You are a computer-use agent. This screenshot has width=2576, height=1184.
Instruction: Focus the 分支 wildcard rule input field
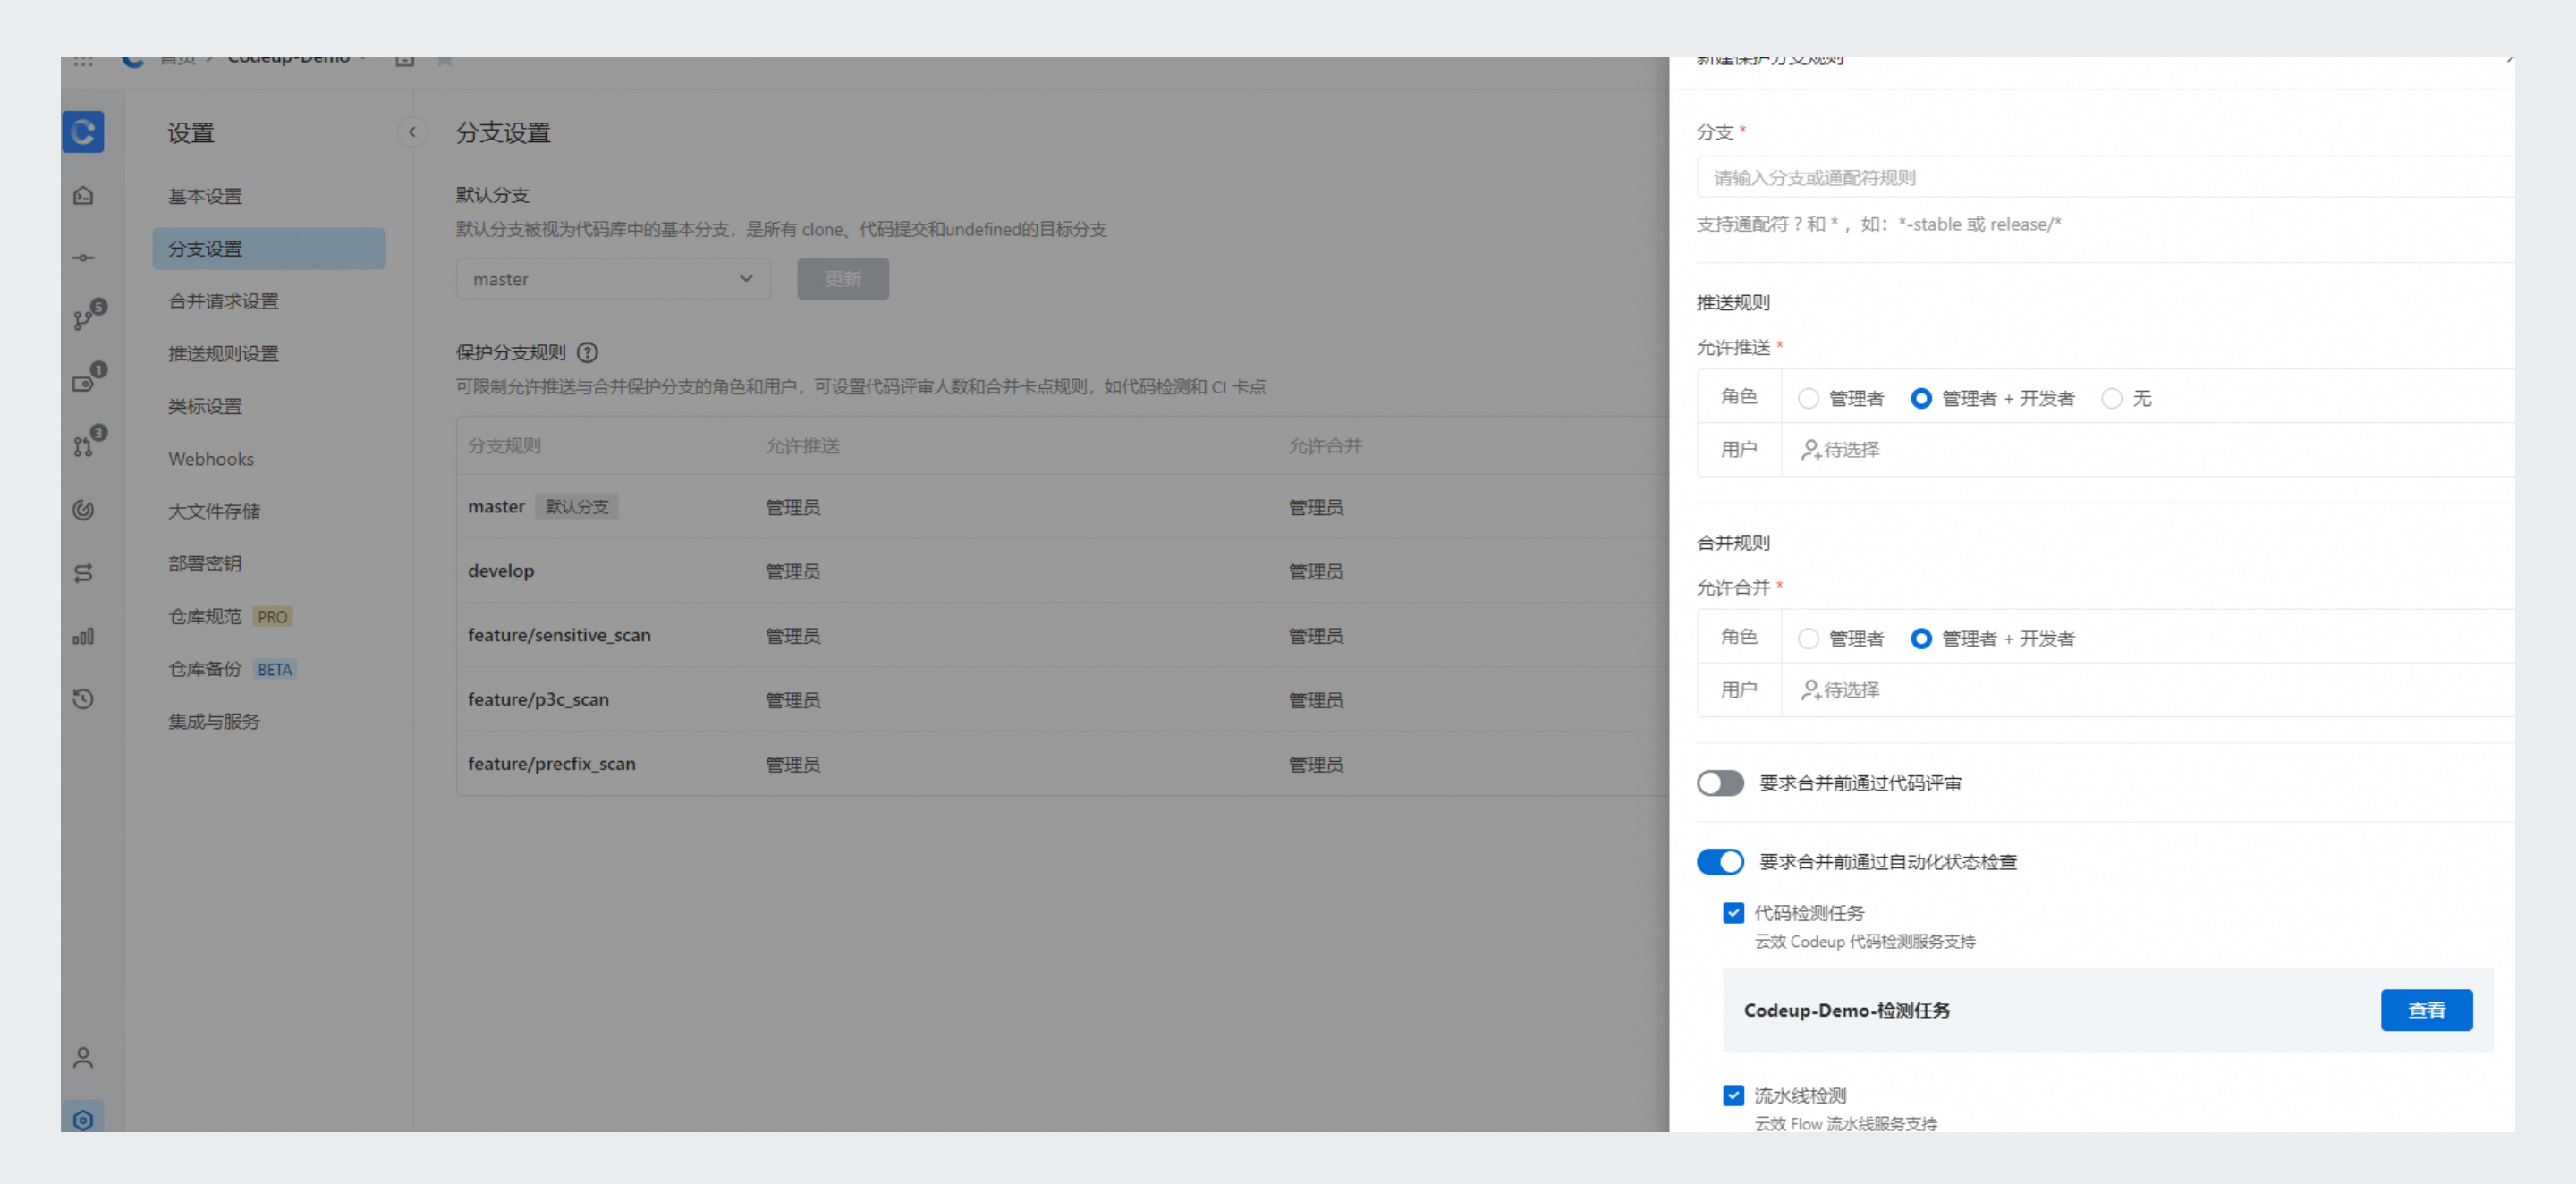click(x=2105, y=177)
